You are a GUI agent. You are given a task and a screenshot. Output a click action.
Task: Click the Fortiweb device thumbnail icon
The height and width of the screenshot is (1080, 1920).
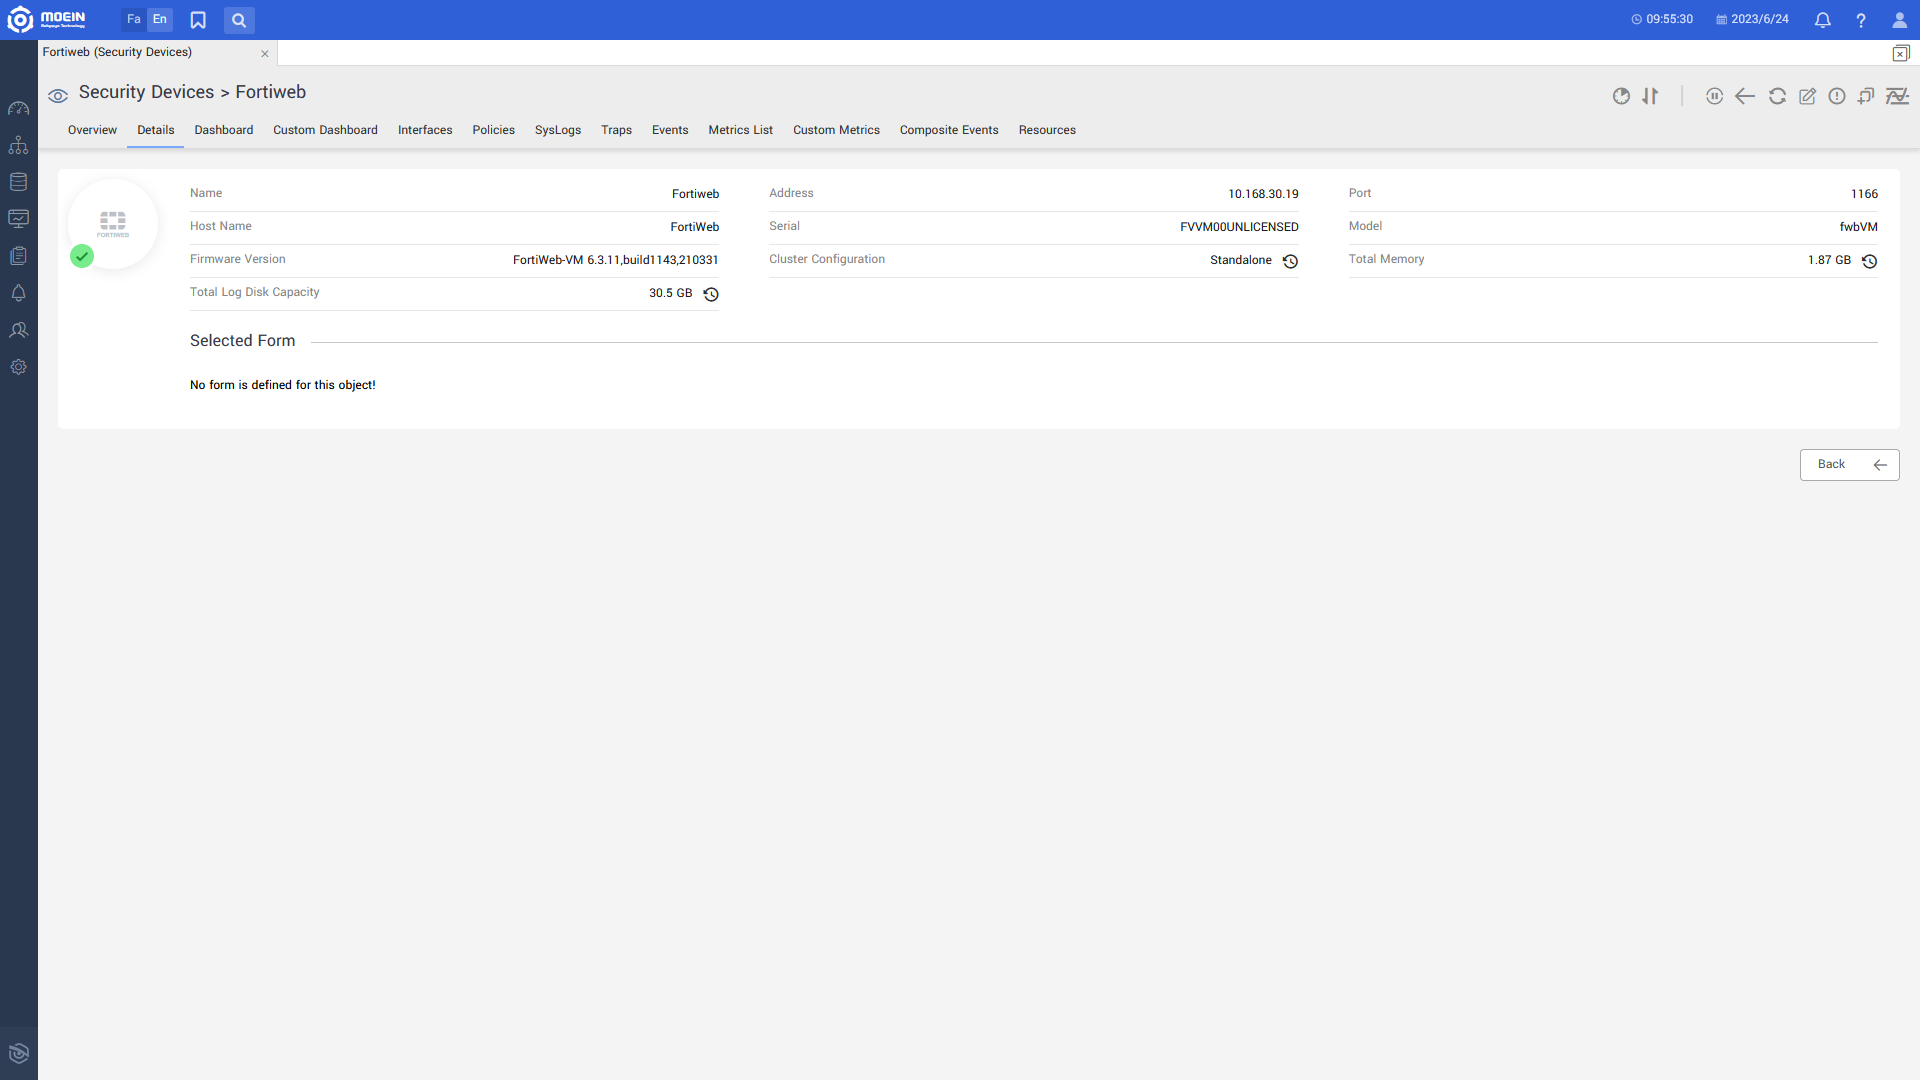pos(113,223)
